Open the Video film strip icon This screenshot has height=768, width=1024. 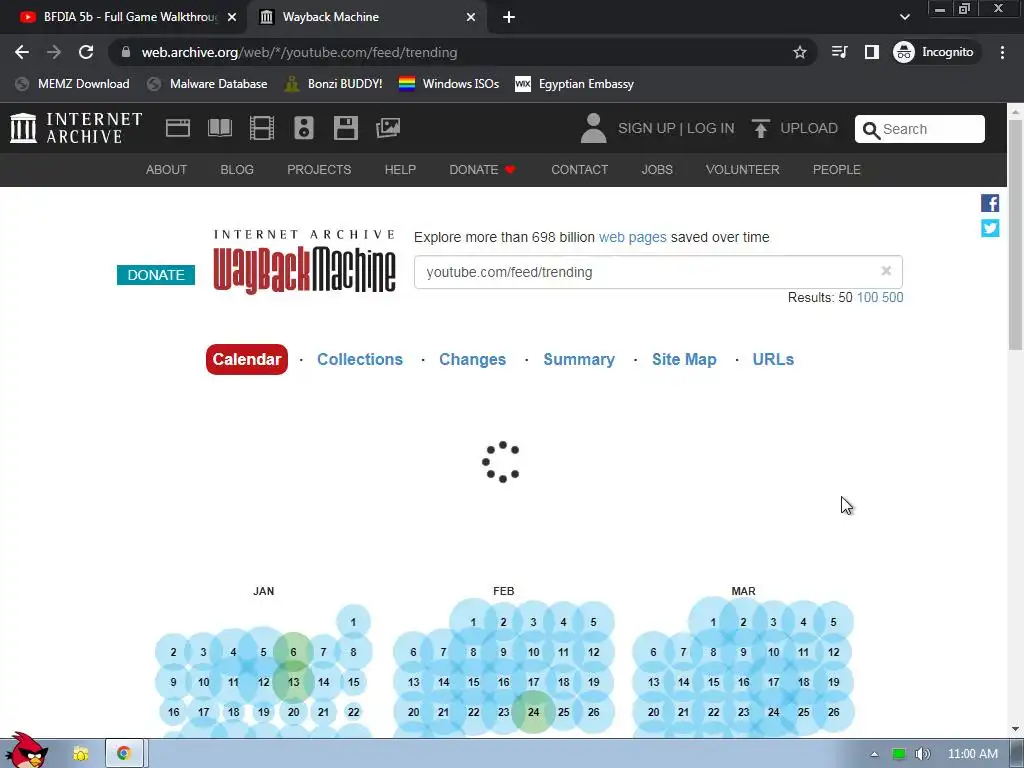262,128
